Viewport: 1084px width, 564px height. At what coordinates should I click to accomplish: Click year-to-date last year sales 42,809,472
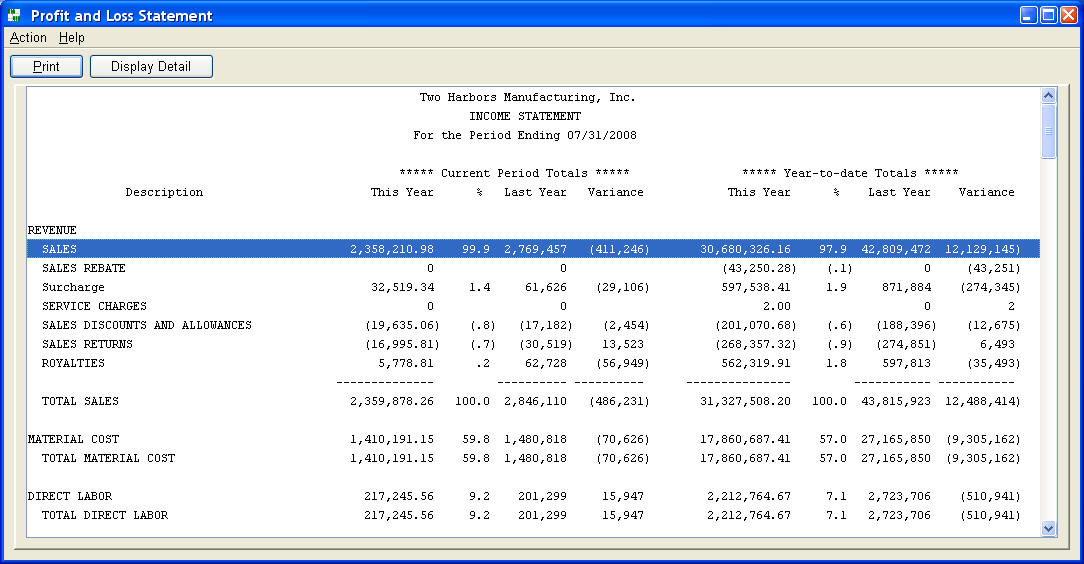pyautogui.click(x=896, y=249)
